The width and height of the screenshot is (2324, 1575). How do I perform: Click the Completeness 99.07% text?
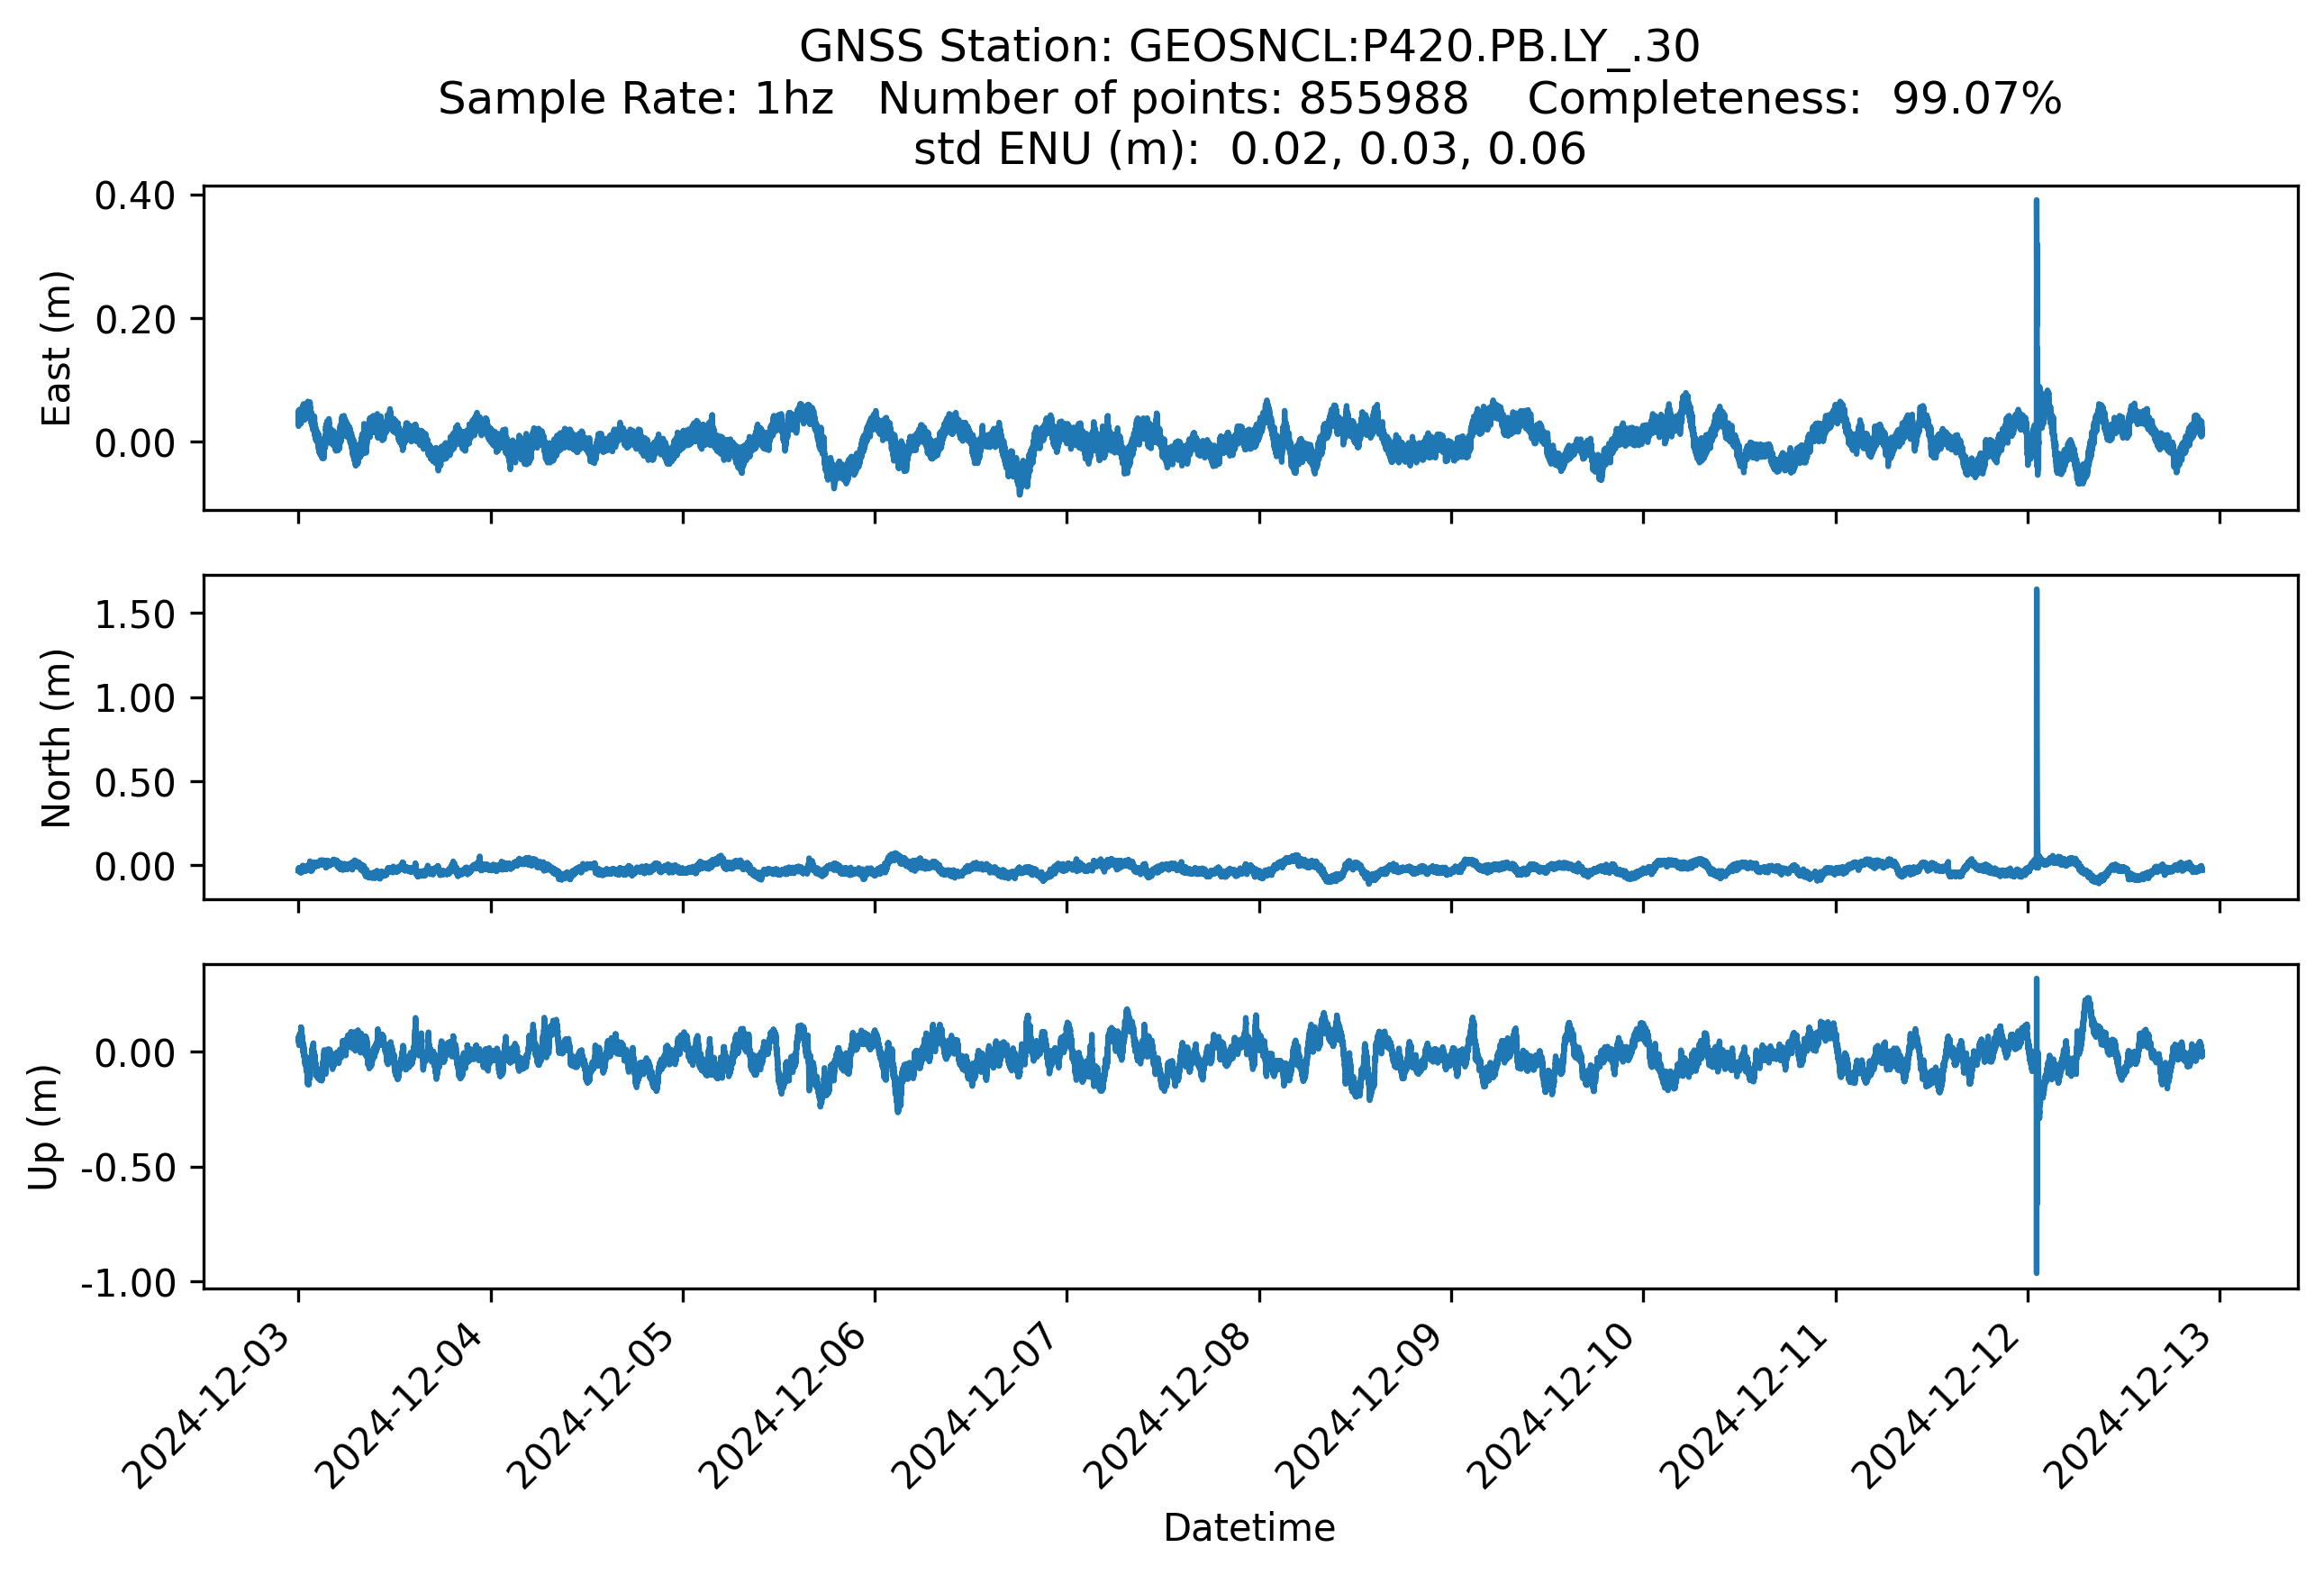click(1794, 98)
